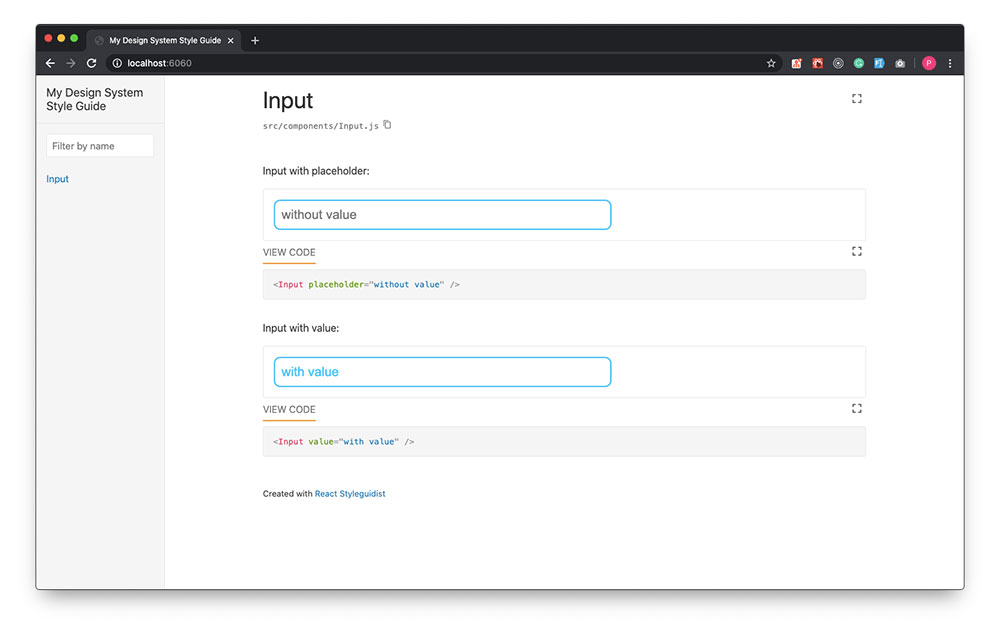Select the My Design System Style Guide tab

pos(165,40)
